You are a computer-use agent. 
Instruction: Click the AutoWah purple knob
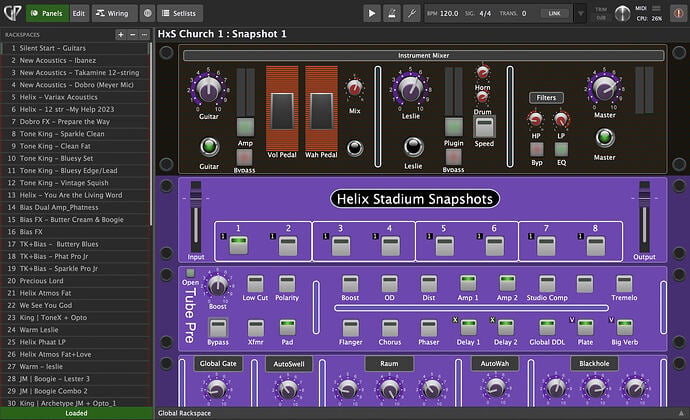point(495,388)
